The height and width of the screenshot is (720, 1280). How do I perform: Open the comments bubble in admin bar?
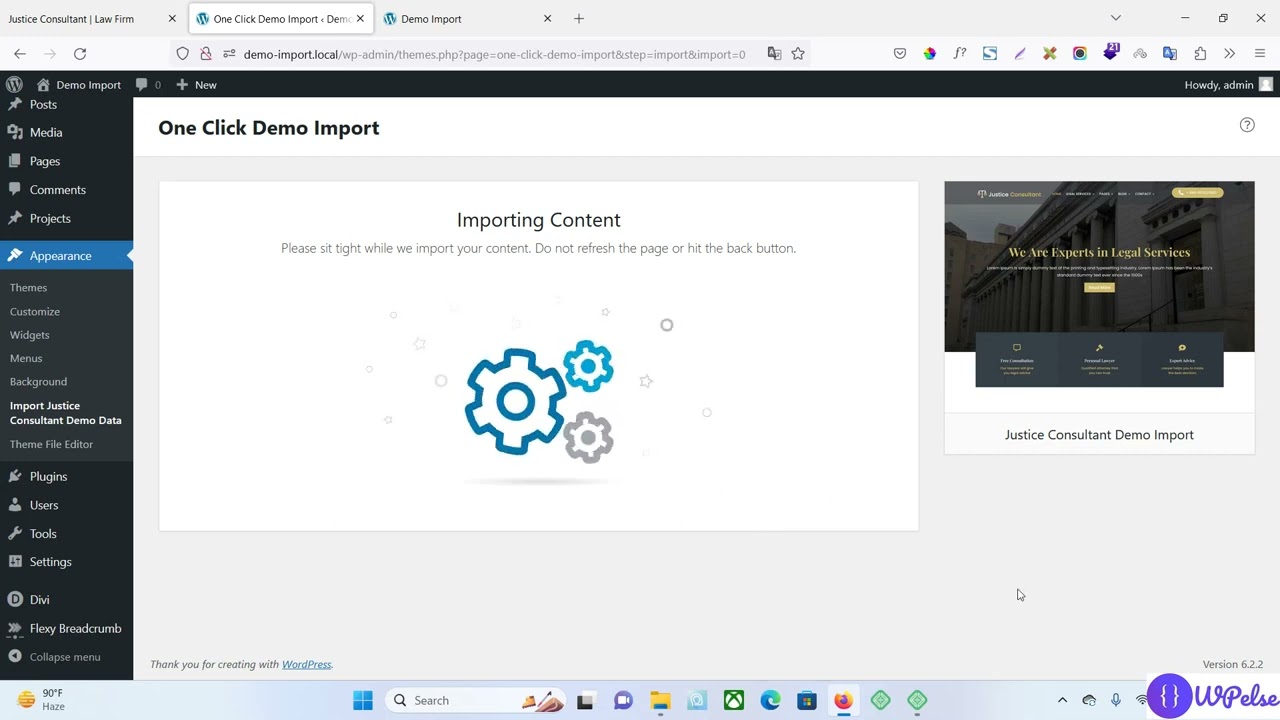click(148, 85)
